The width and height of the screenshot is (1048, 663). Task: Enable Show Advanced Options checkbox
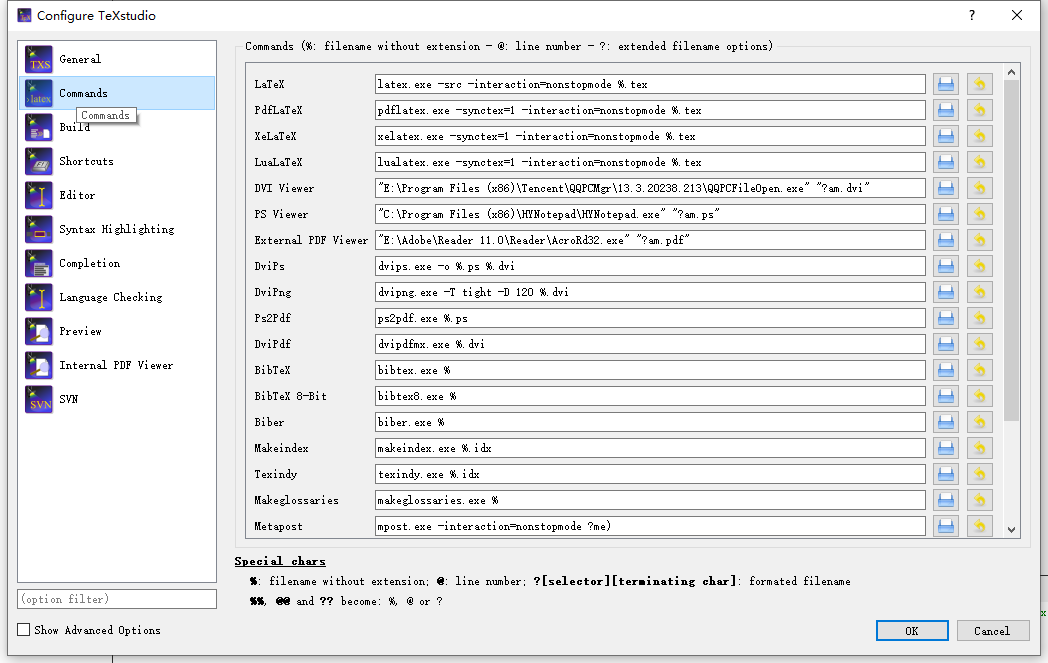tap(23, 630)
